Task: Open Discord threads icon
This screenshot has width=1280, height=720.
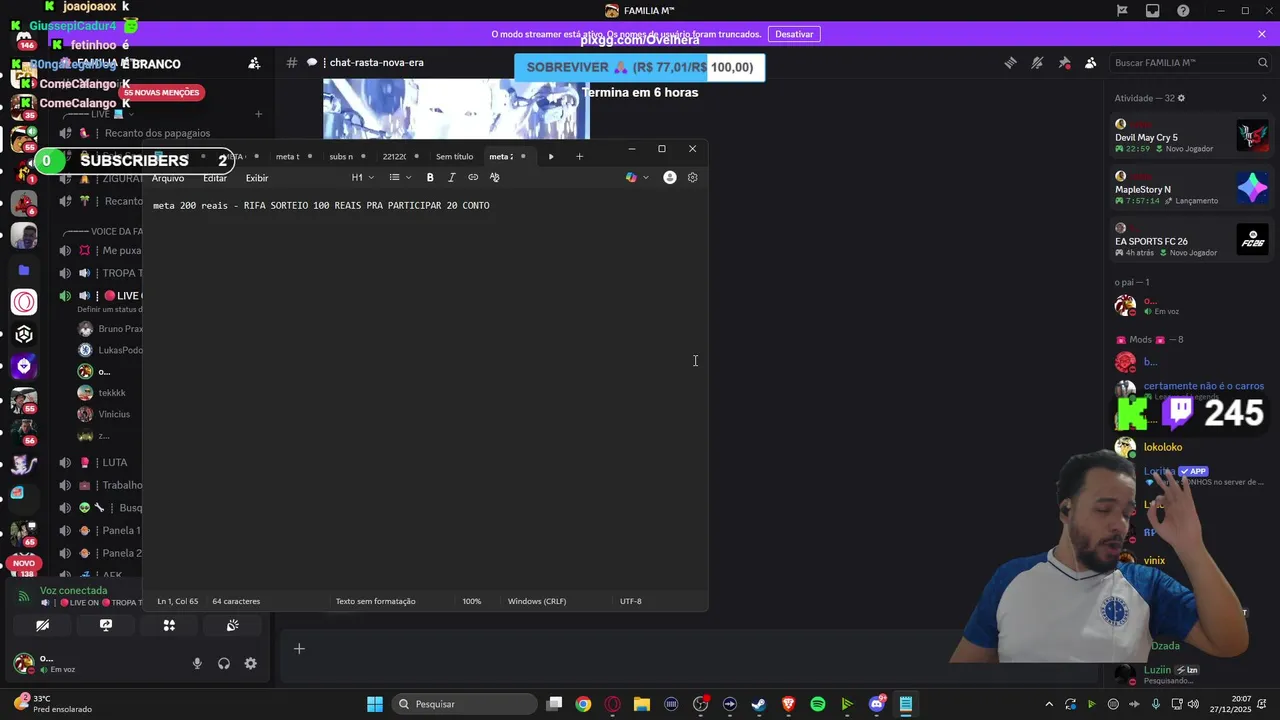Action: pyautogui.click(x=1010, y=62)
